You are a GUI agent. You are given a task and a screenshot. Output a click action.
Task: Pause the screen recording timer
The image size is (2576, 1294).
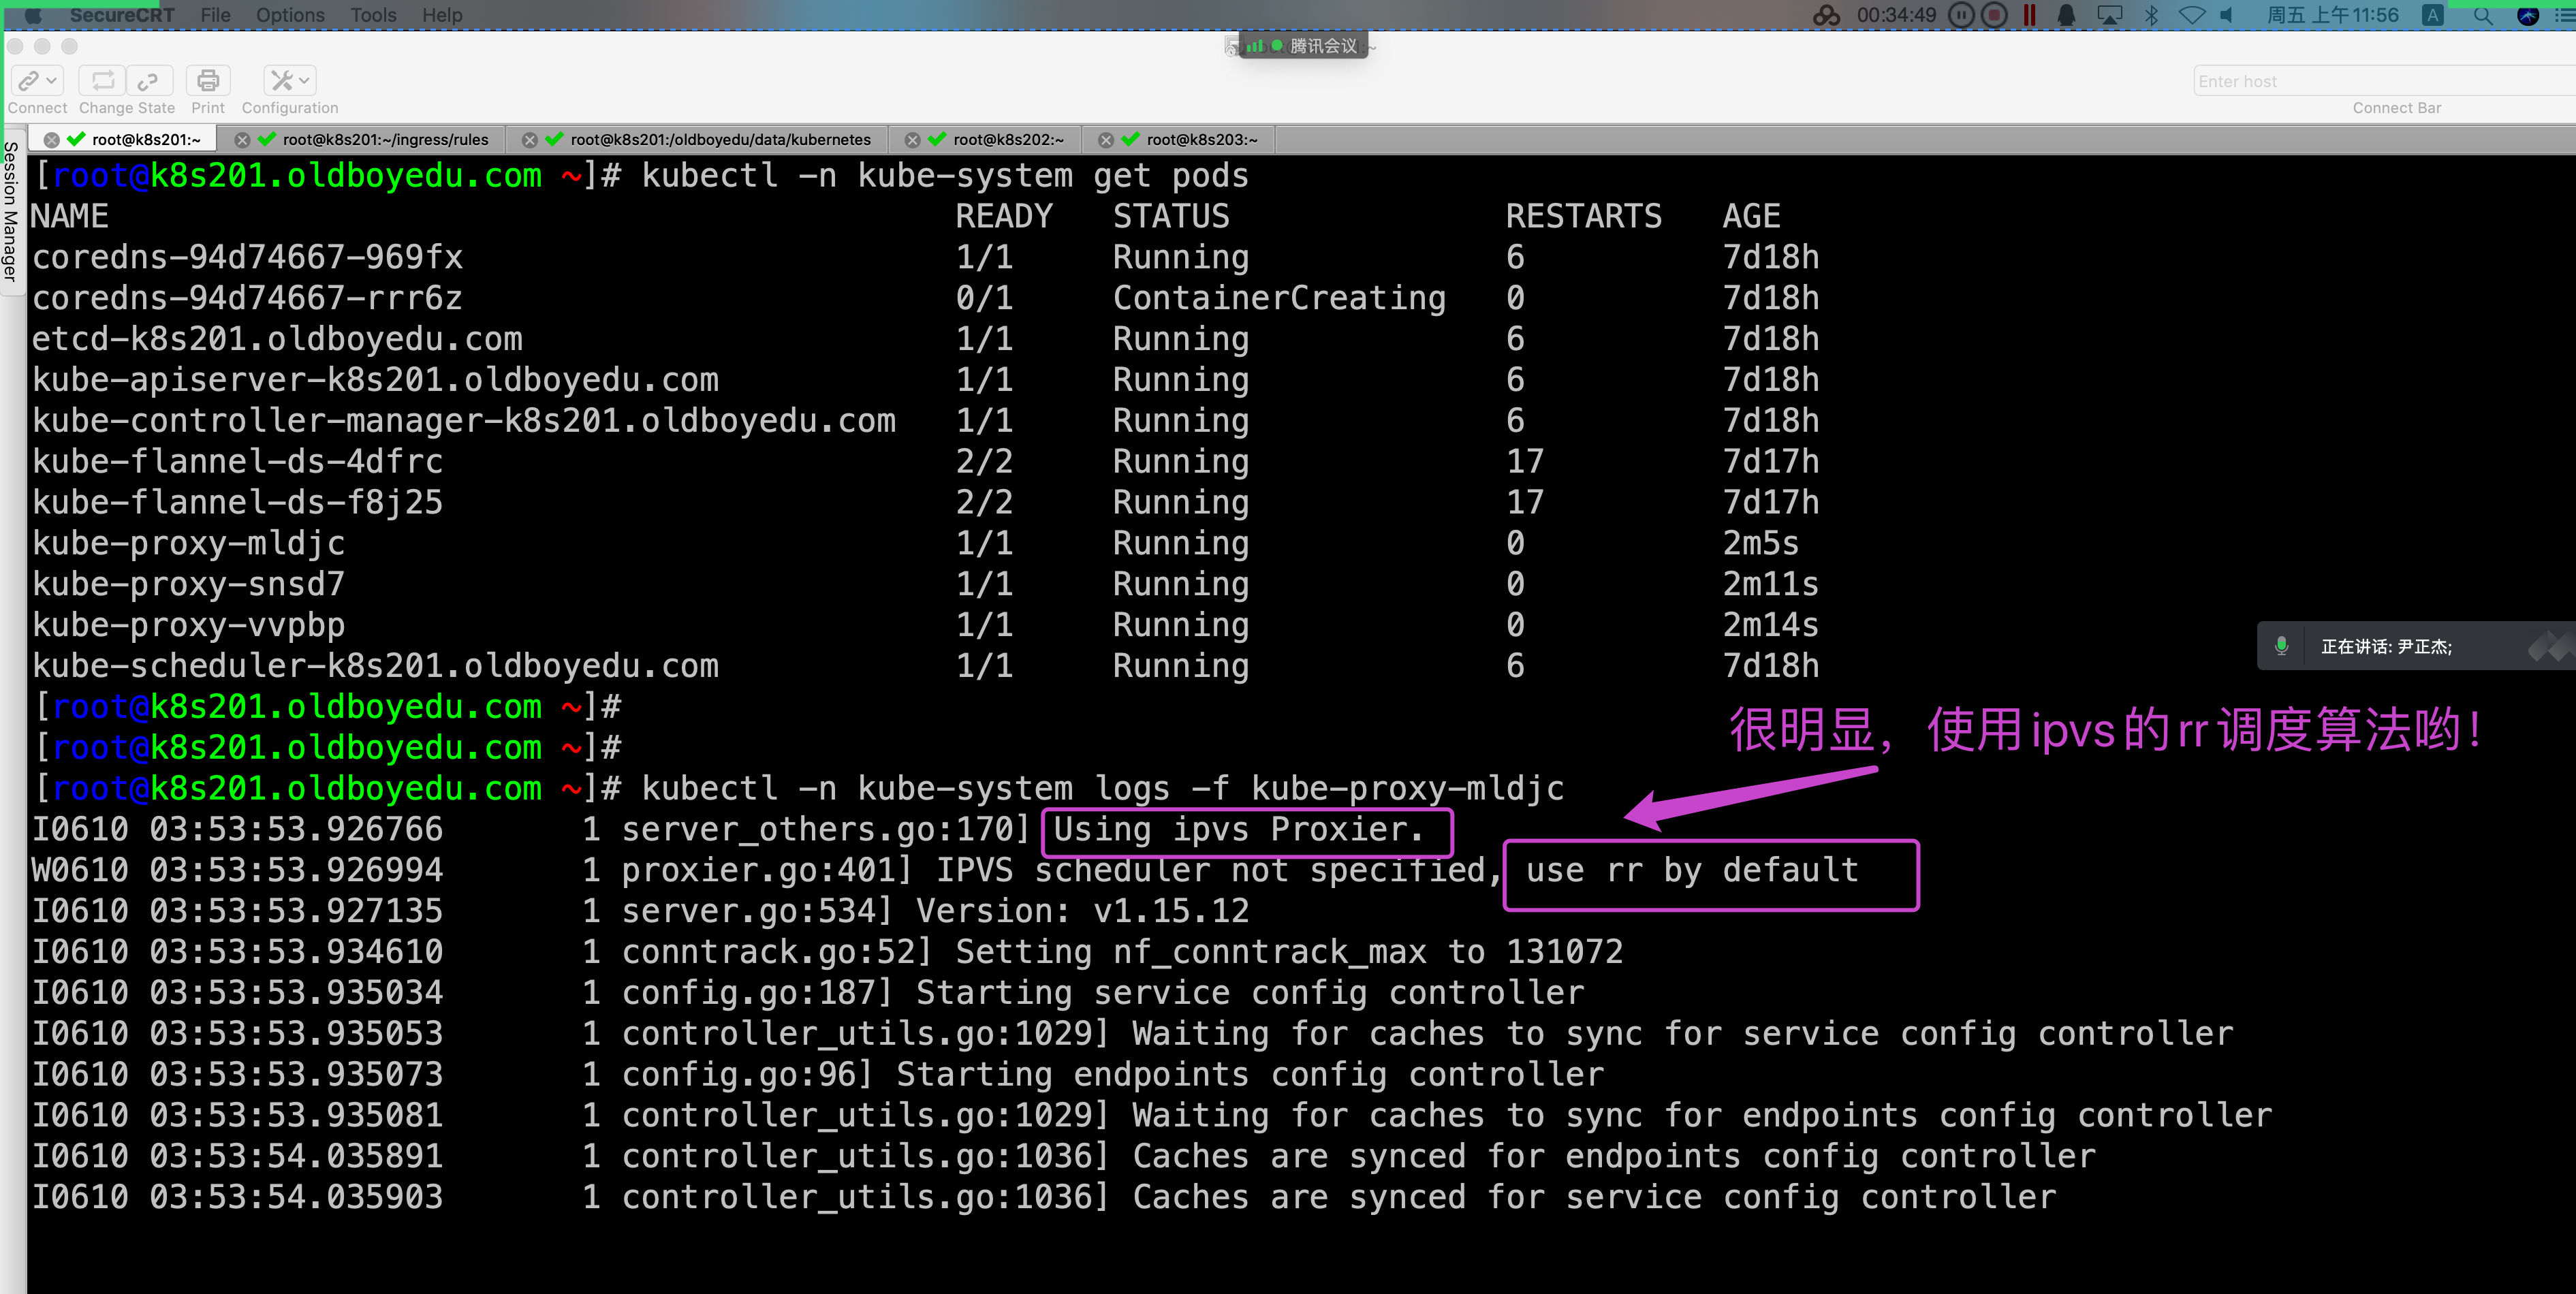[1961, 15]
